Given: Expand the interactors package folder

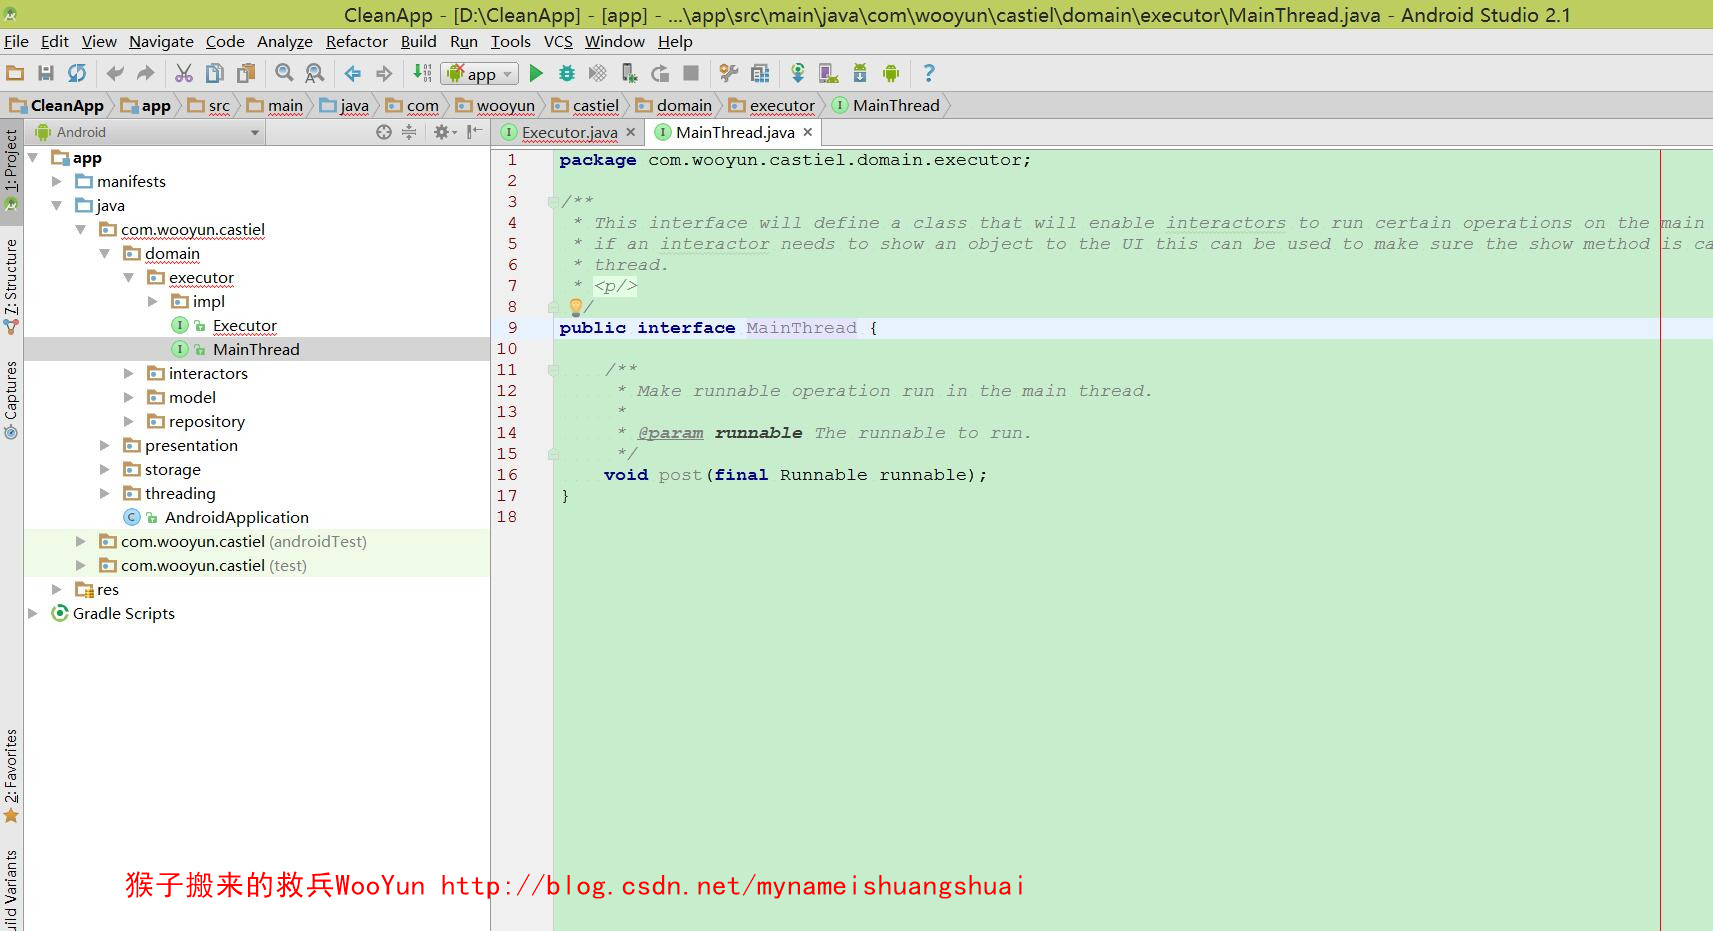Looking at the screenshot, I should click(129, 373).
